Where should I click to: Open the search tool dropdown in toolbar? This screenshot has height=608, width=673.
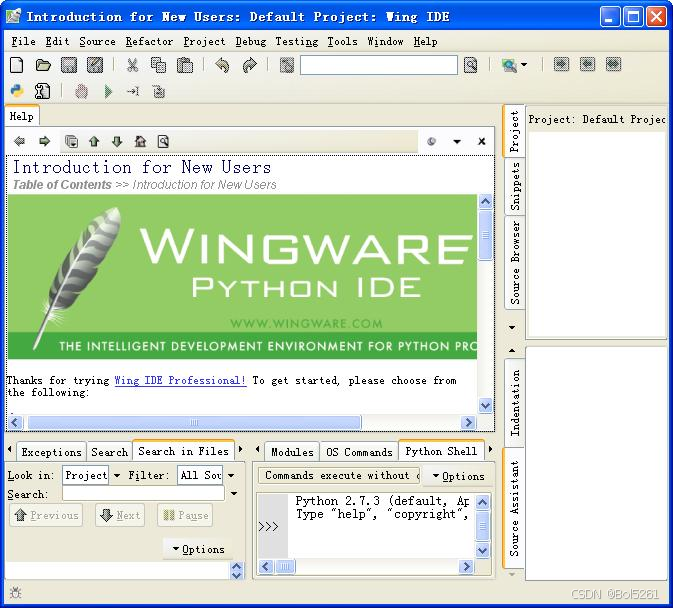pos(524,65)
